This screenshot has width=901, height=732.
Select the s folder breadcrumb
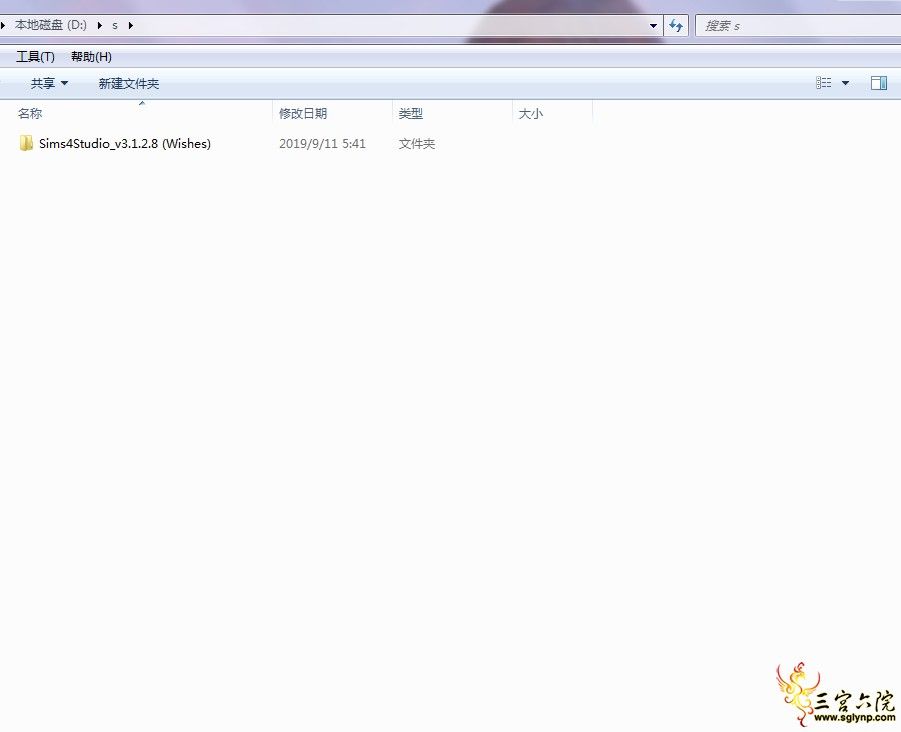click(x=115, y=25)
